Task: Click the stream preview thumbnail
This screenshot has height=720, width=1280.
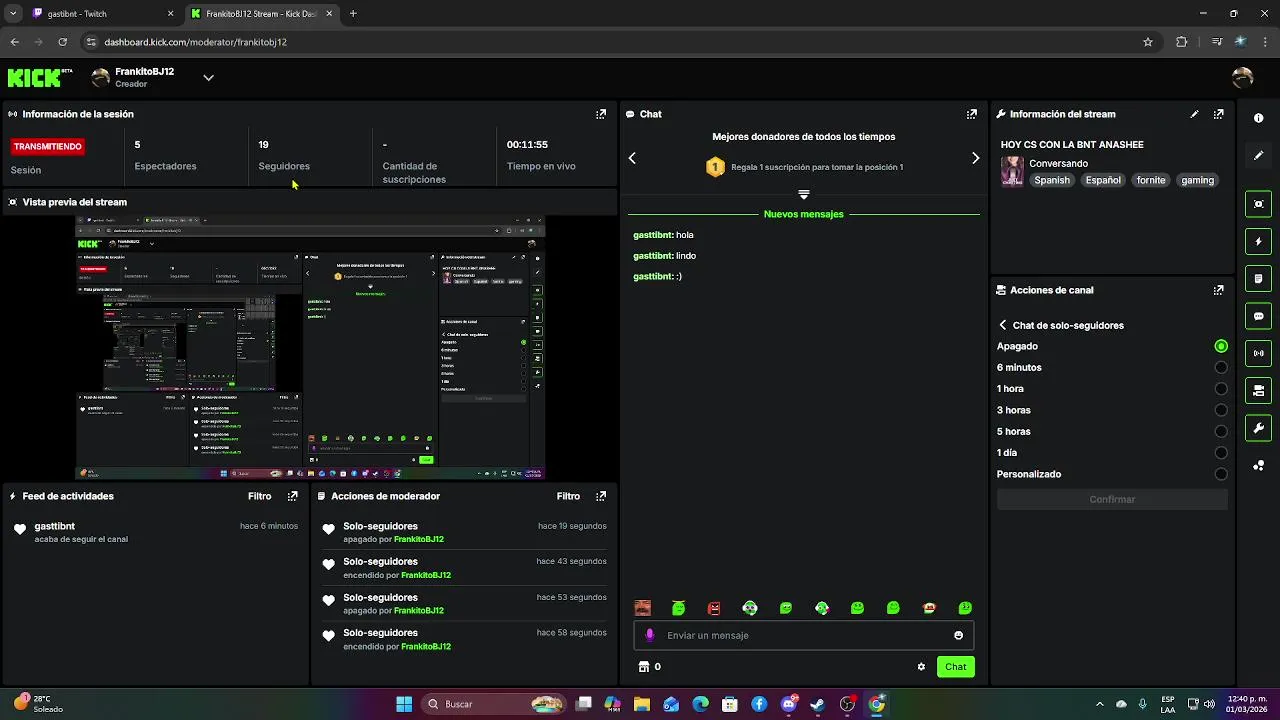Action: tap(310, 347)
